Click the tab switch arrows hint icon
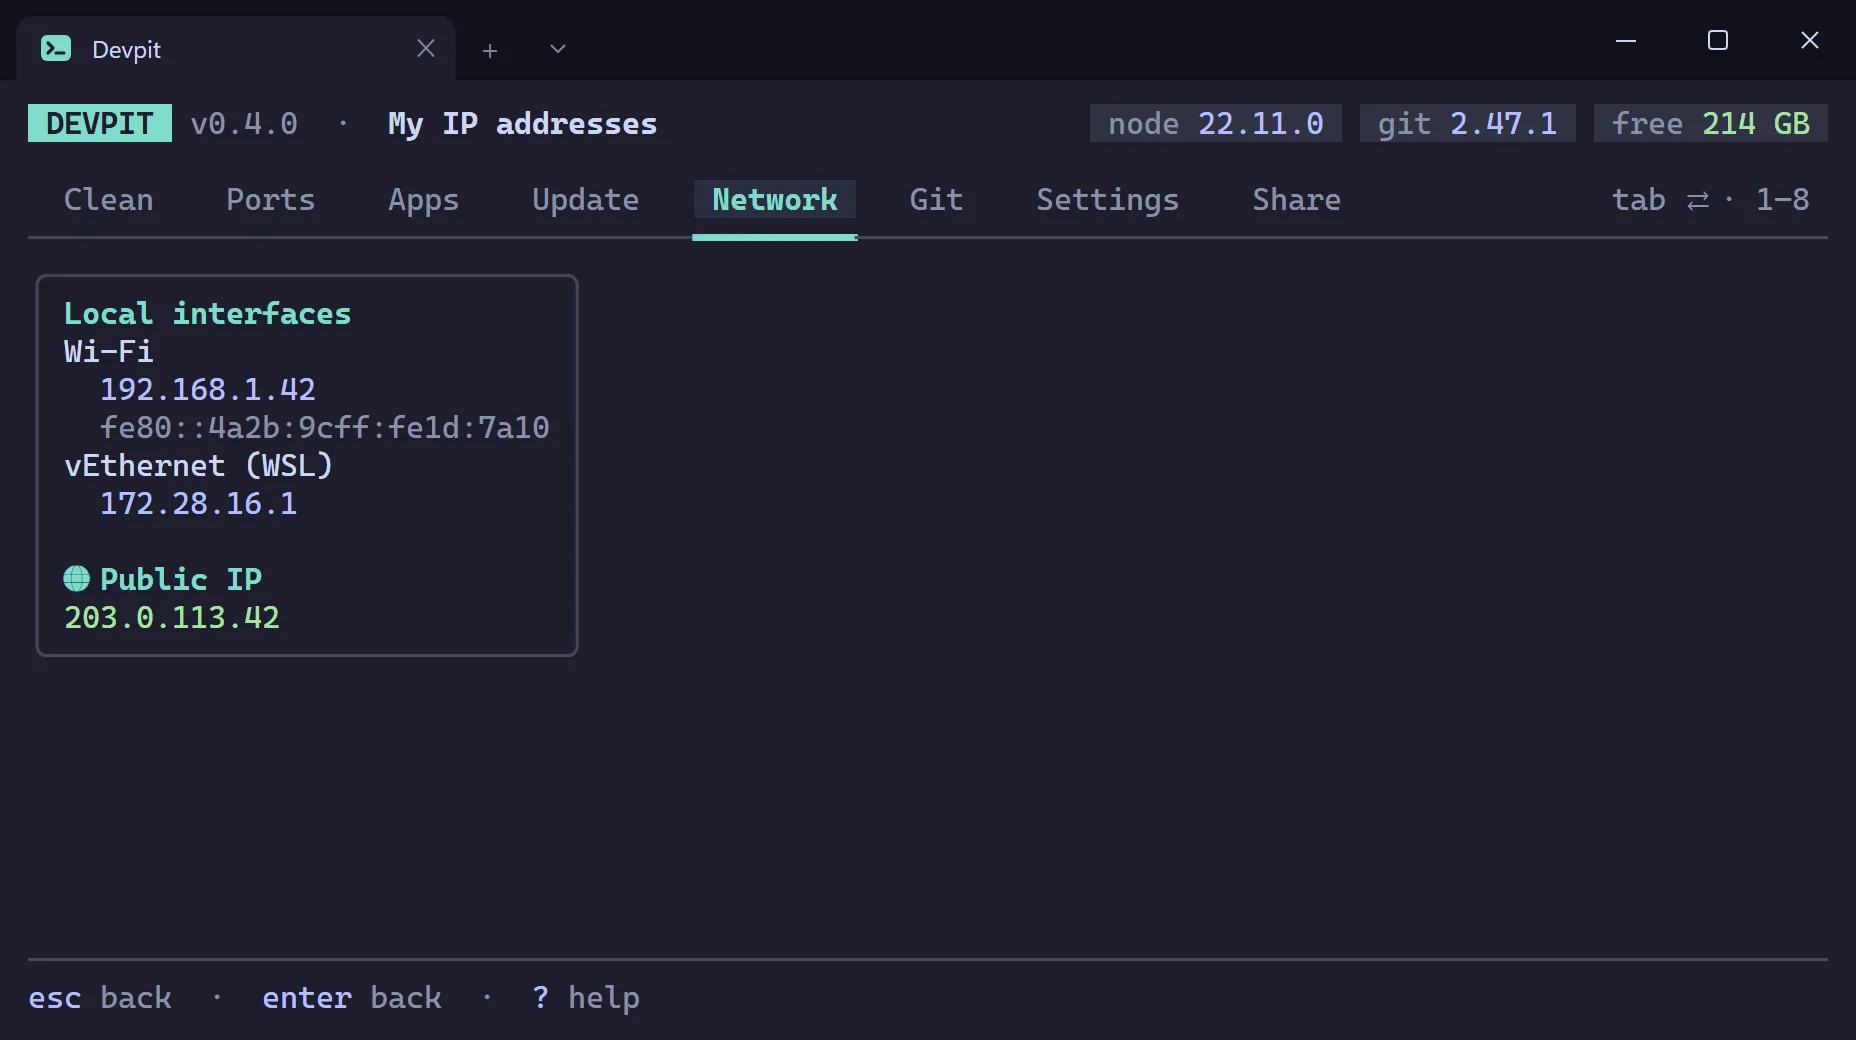This screenshot has width=1856, height=1040. (1698, 201)
